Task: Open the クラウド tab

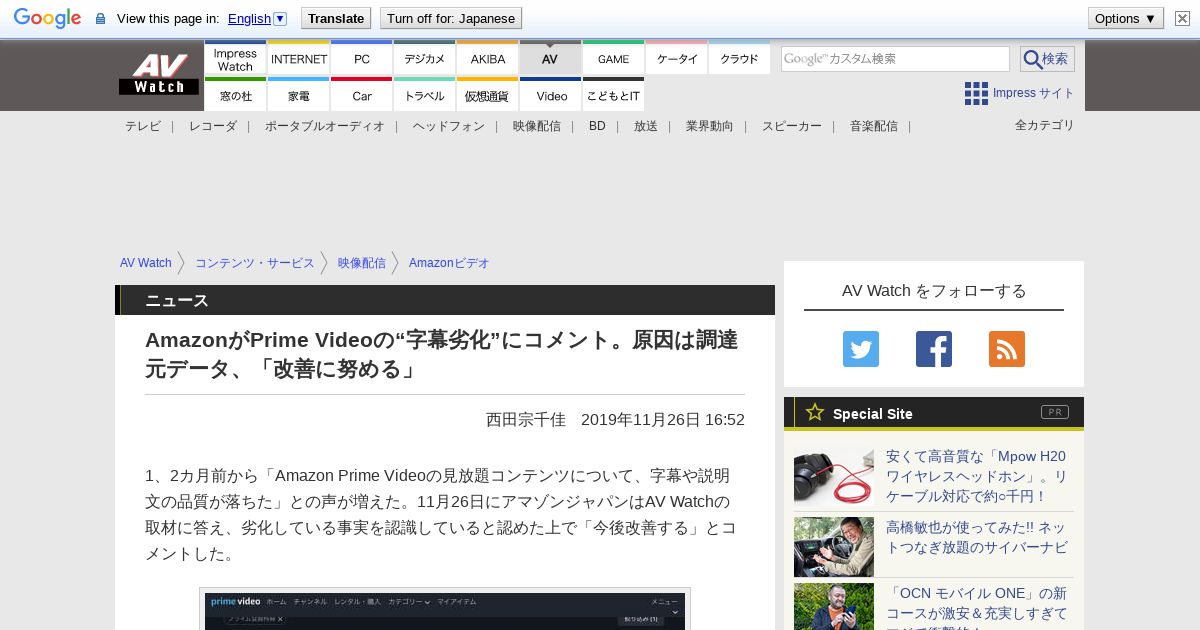Action: tap(740, 59)
